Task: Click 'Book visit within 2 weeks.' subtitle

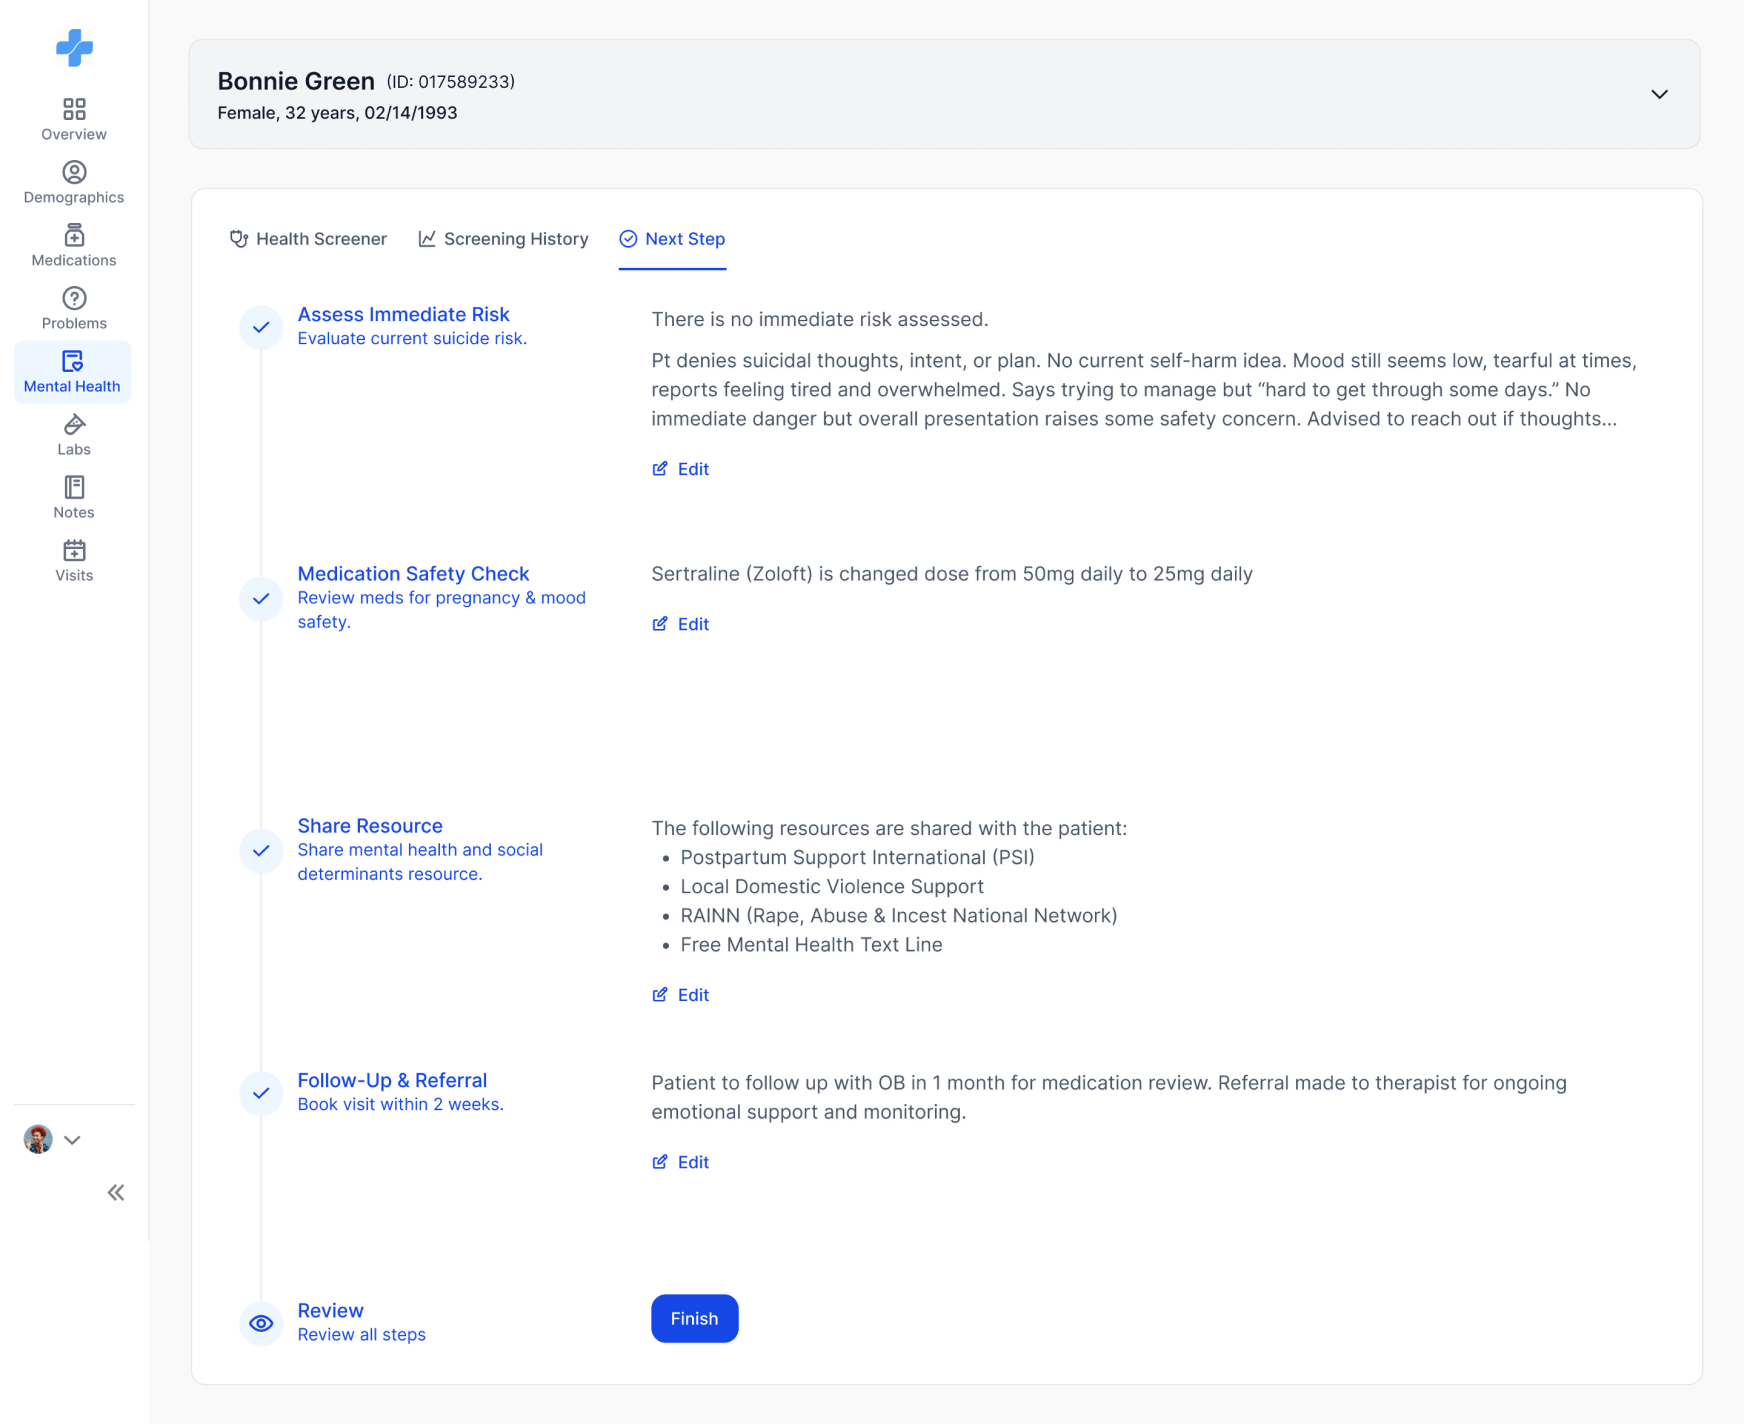Action: 400,1104
